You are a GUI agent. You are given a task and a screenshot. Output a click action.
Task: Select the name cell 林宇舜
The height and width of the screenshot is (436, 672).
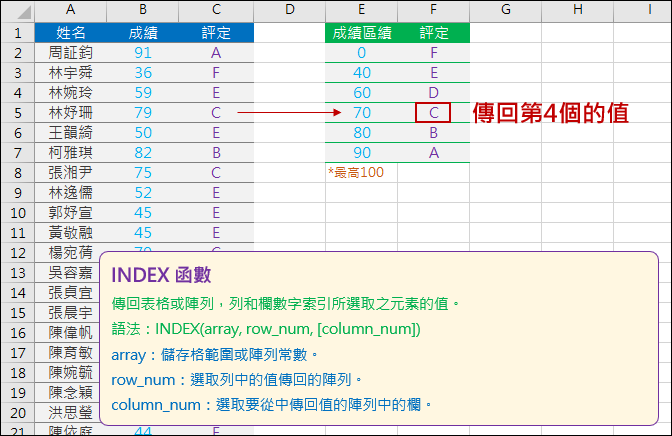click(70, 73)
